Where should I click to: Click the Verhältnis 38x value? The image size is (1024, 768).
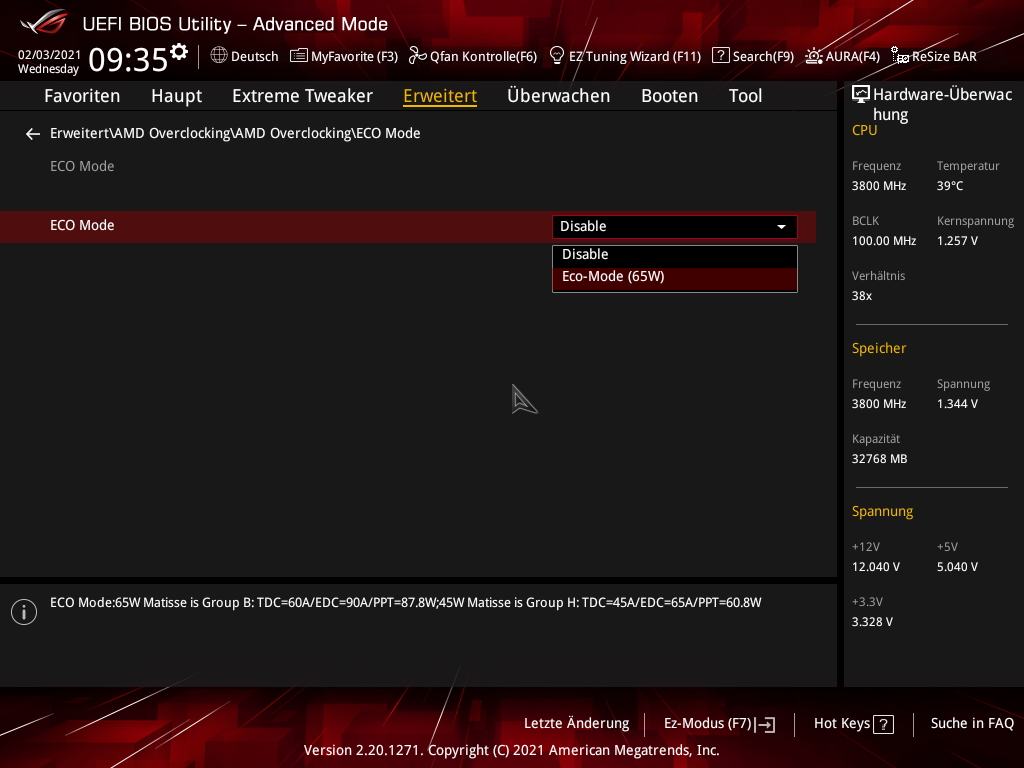click(x=861, y=296)
